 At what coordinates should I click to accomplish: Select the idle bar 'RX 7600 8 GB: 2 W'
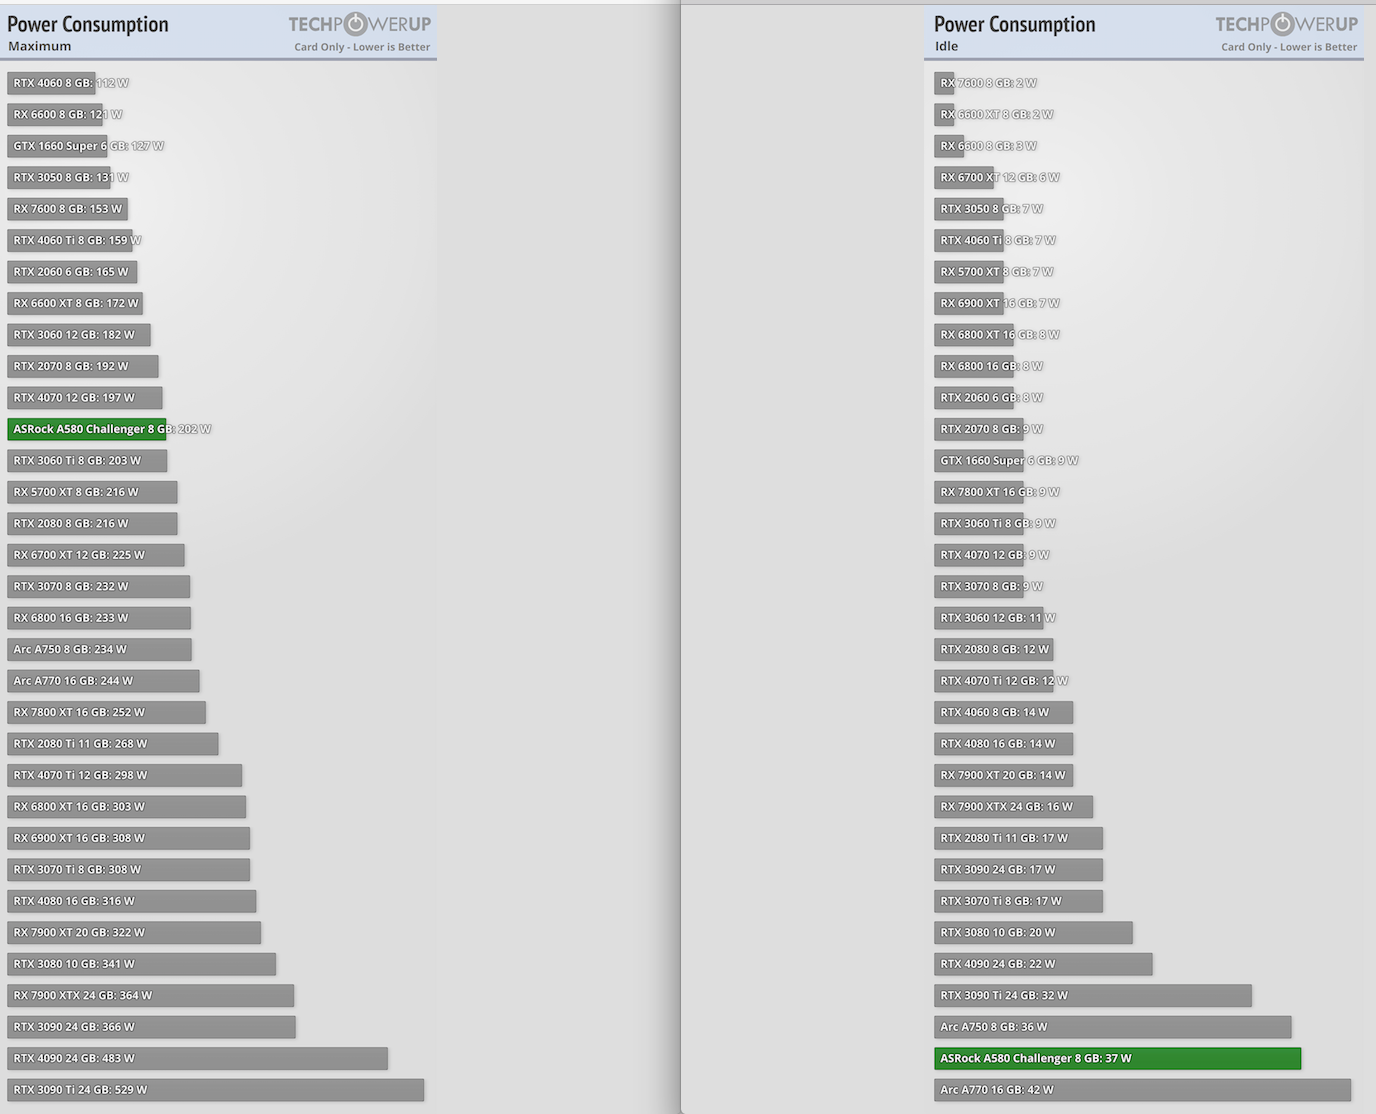pos(944,83)
